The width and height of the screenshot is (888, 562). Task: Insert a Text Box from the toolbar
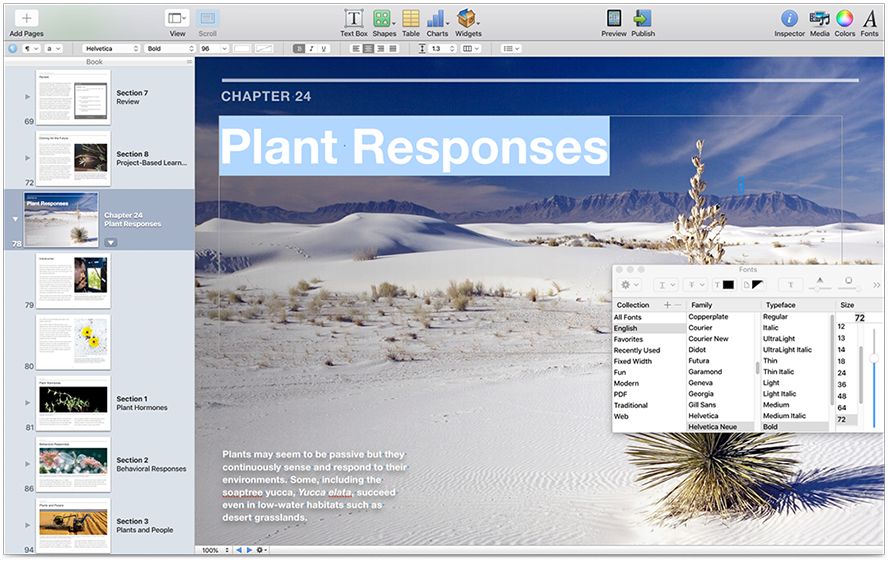click(353, 19)
